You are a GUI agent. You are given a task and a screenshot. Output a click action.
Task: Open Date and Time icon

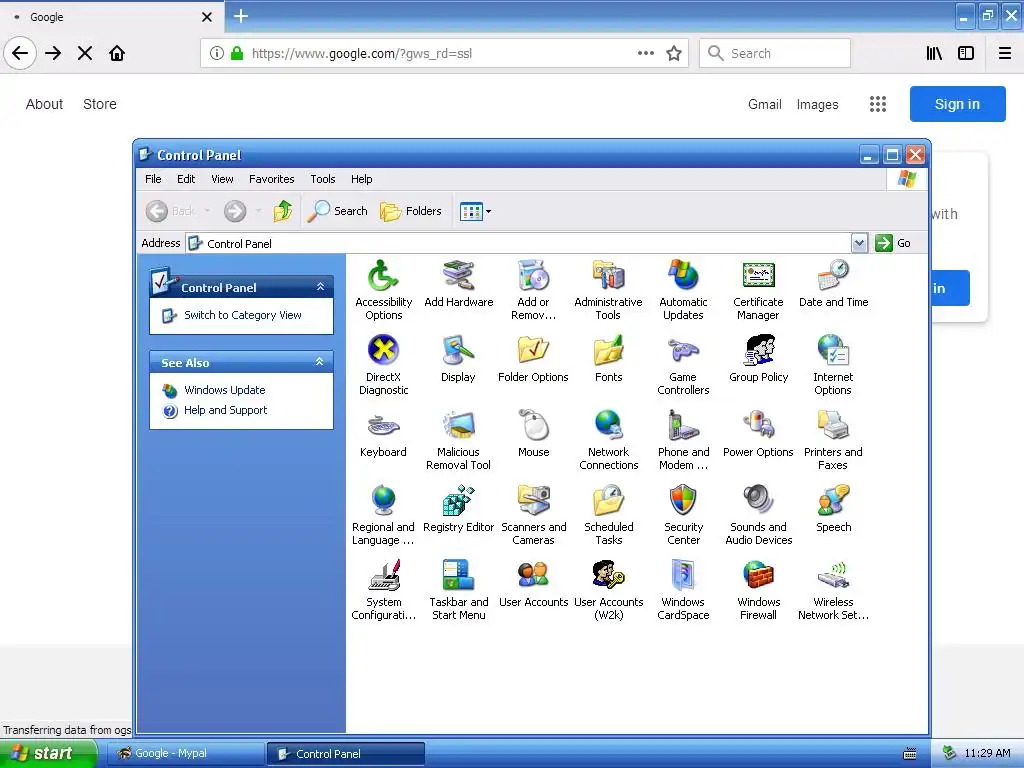[x=833, y=283]
